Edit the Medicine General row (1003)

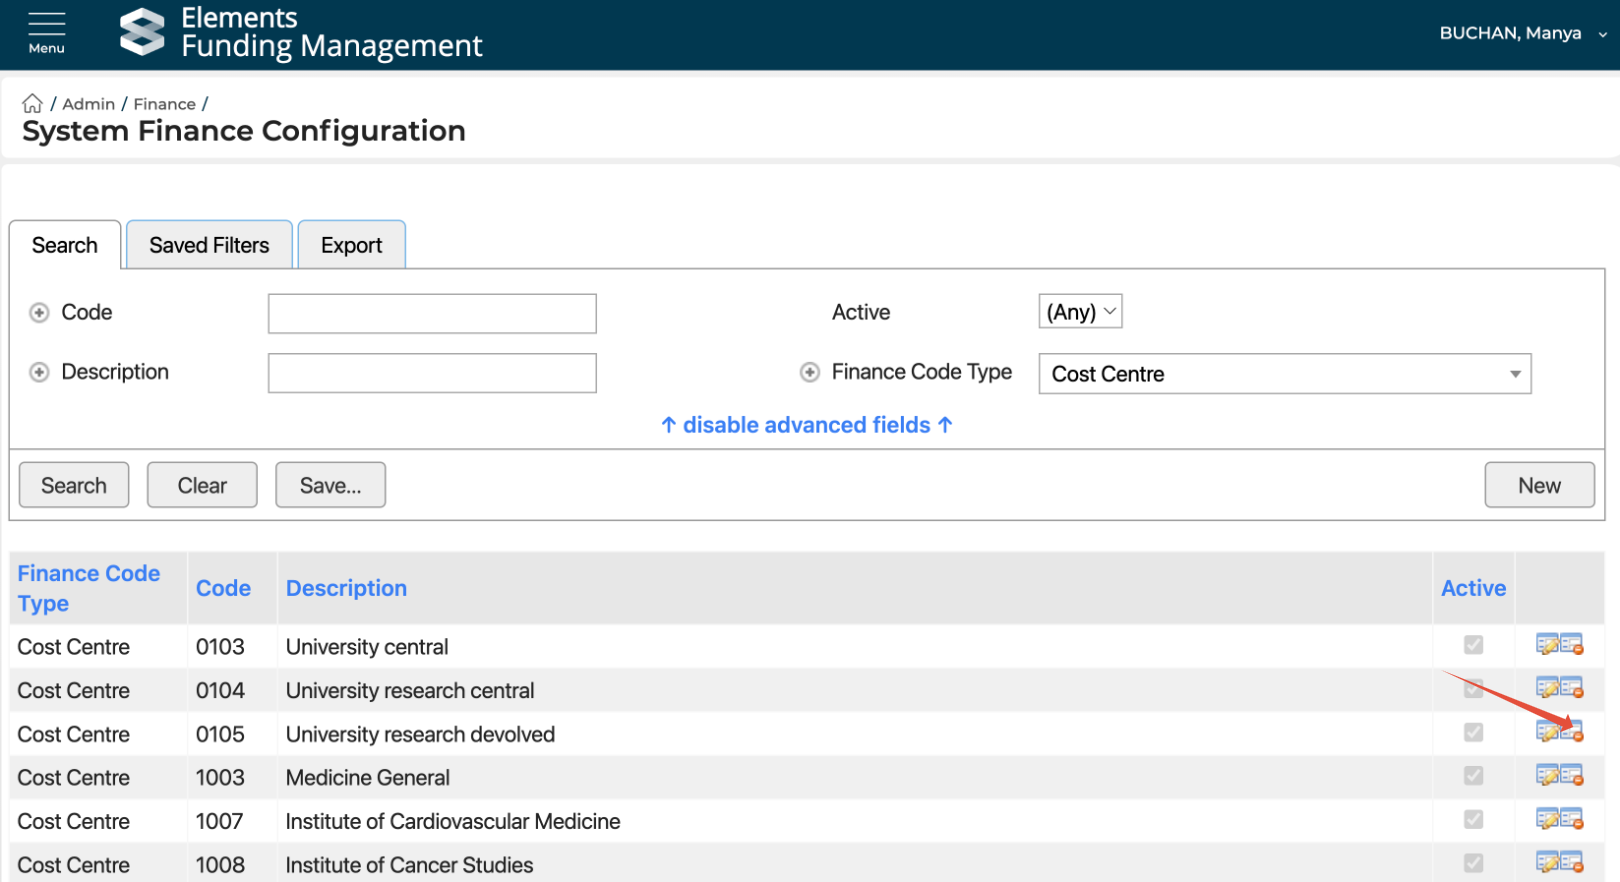coord(1547,776)
